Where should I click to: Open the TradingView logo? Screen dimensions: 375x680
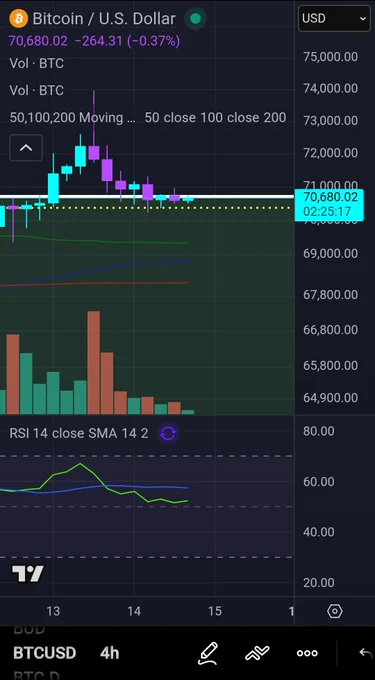coord(28,574)
